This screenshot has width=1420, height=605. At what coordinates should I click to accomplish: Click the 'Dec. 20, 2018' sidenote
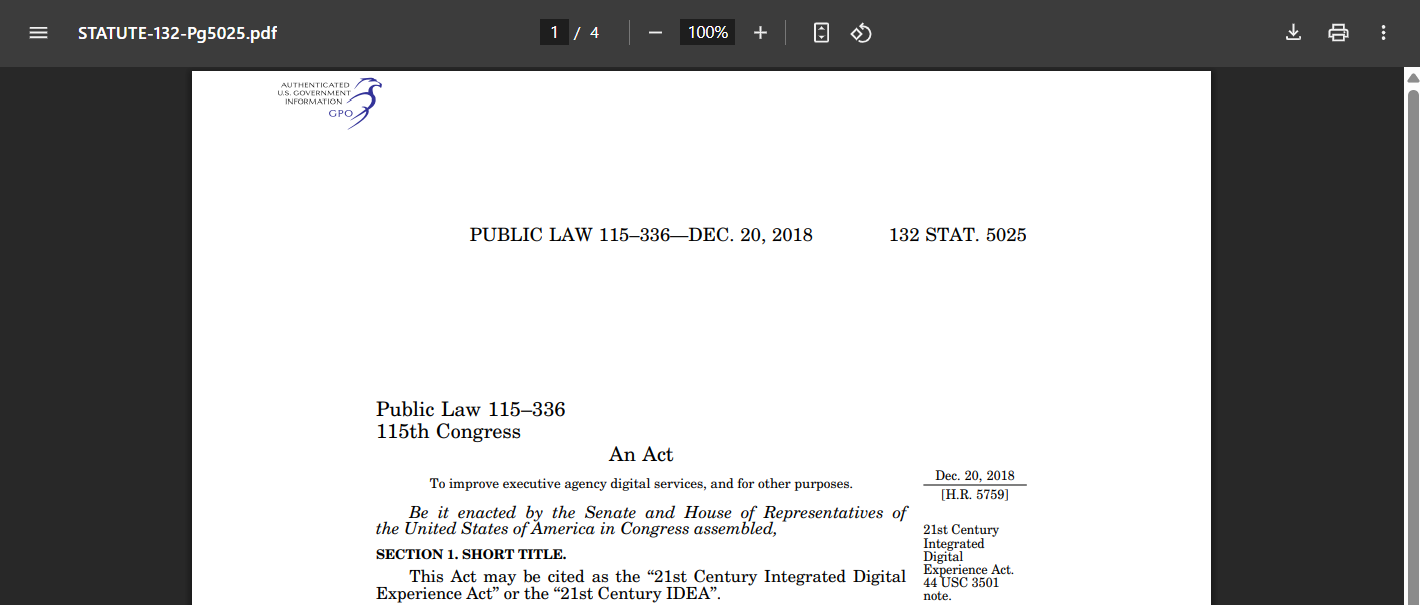[974, 475]
